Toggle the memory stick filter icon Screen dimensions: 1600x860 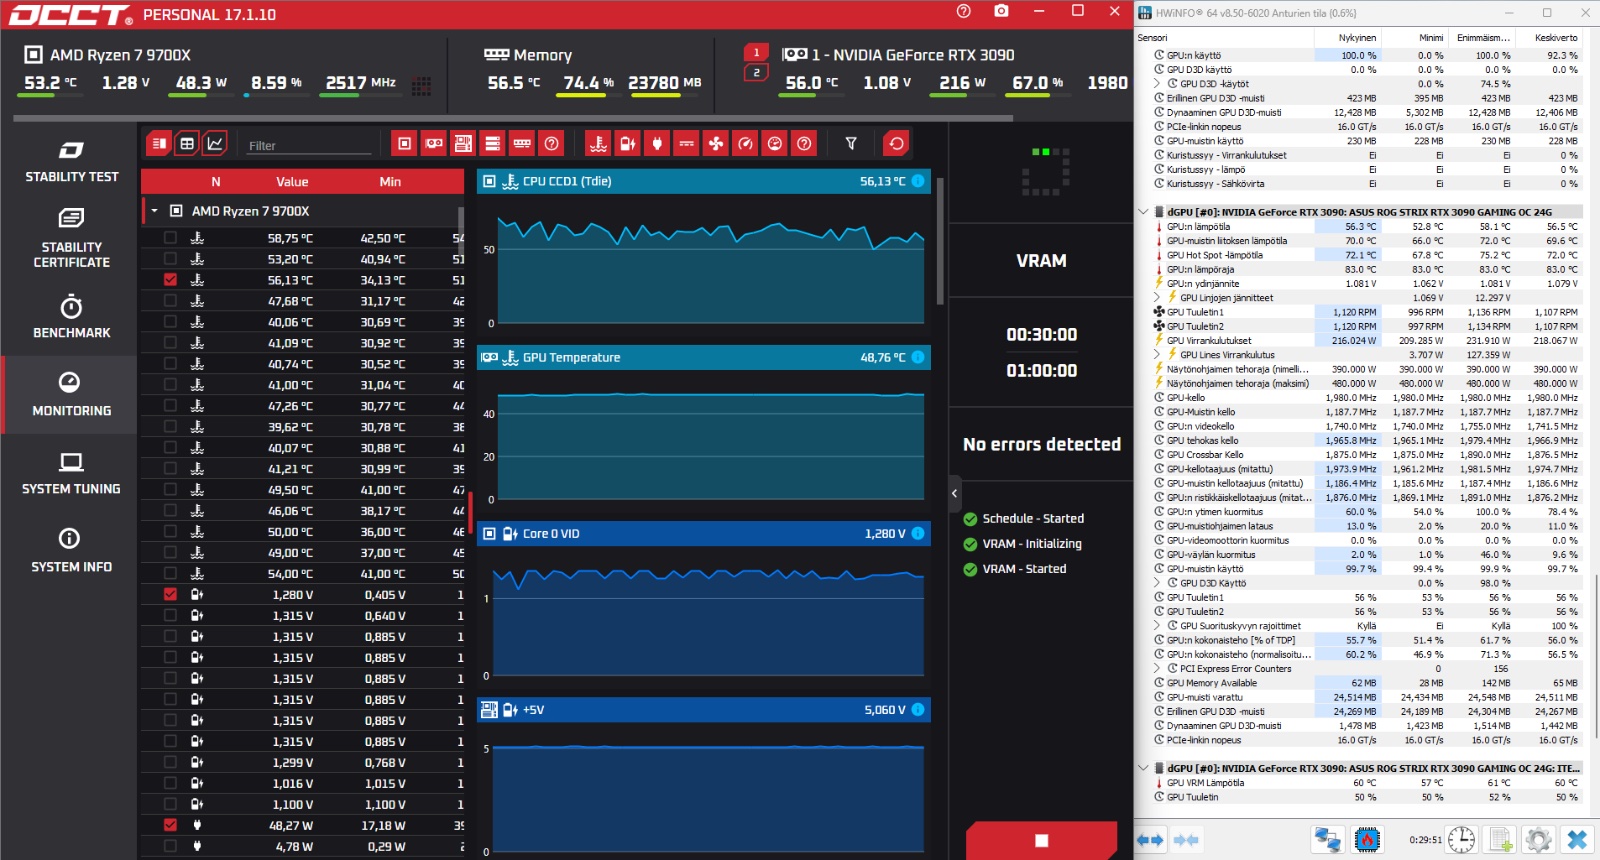(522, 144)
